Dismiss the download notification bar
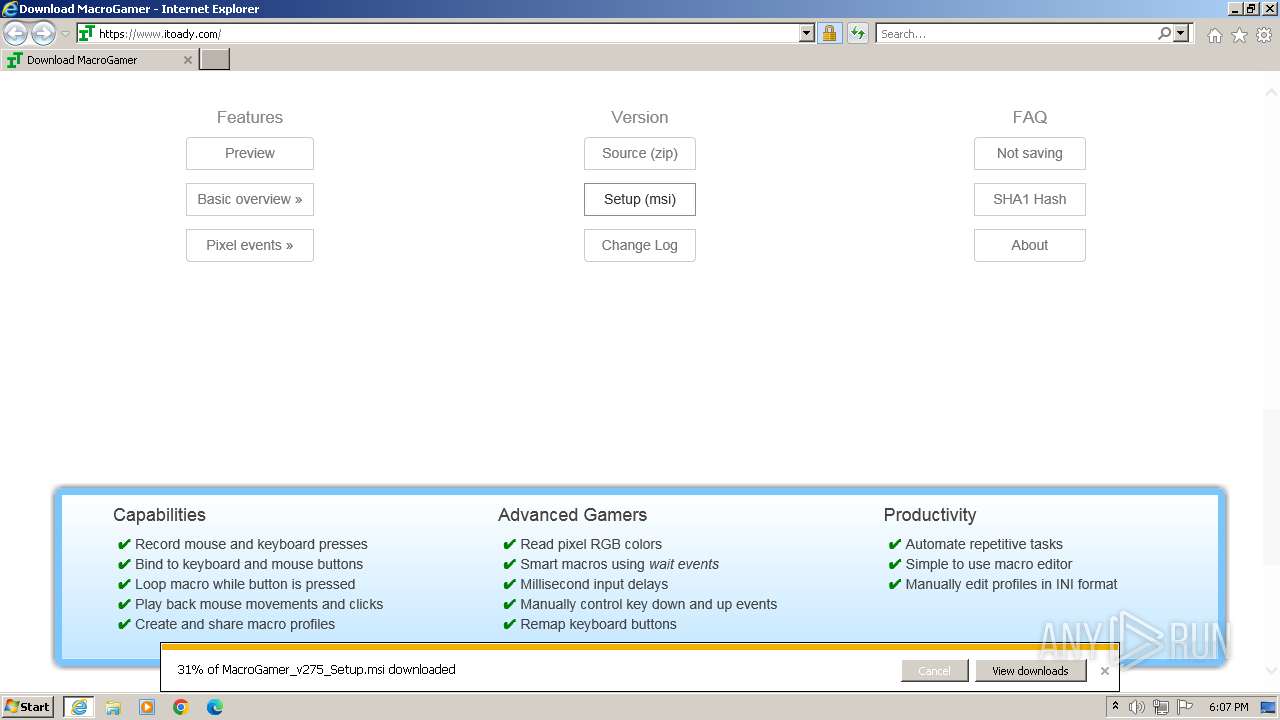 (x=1104, y=671)
